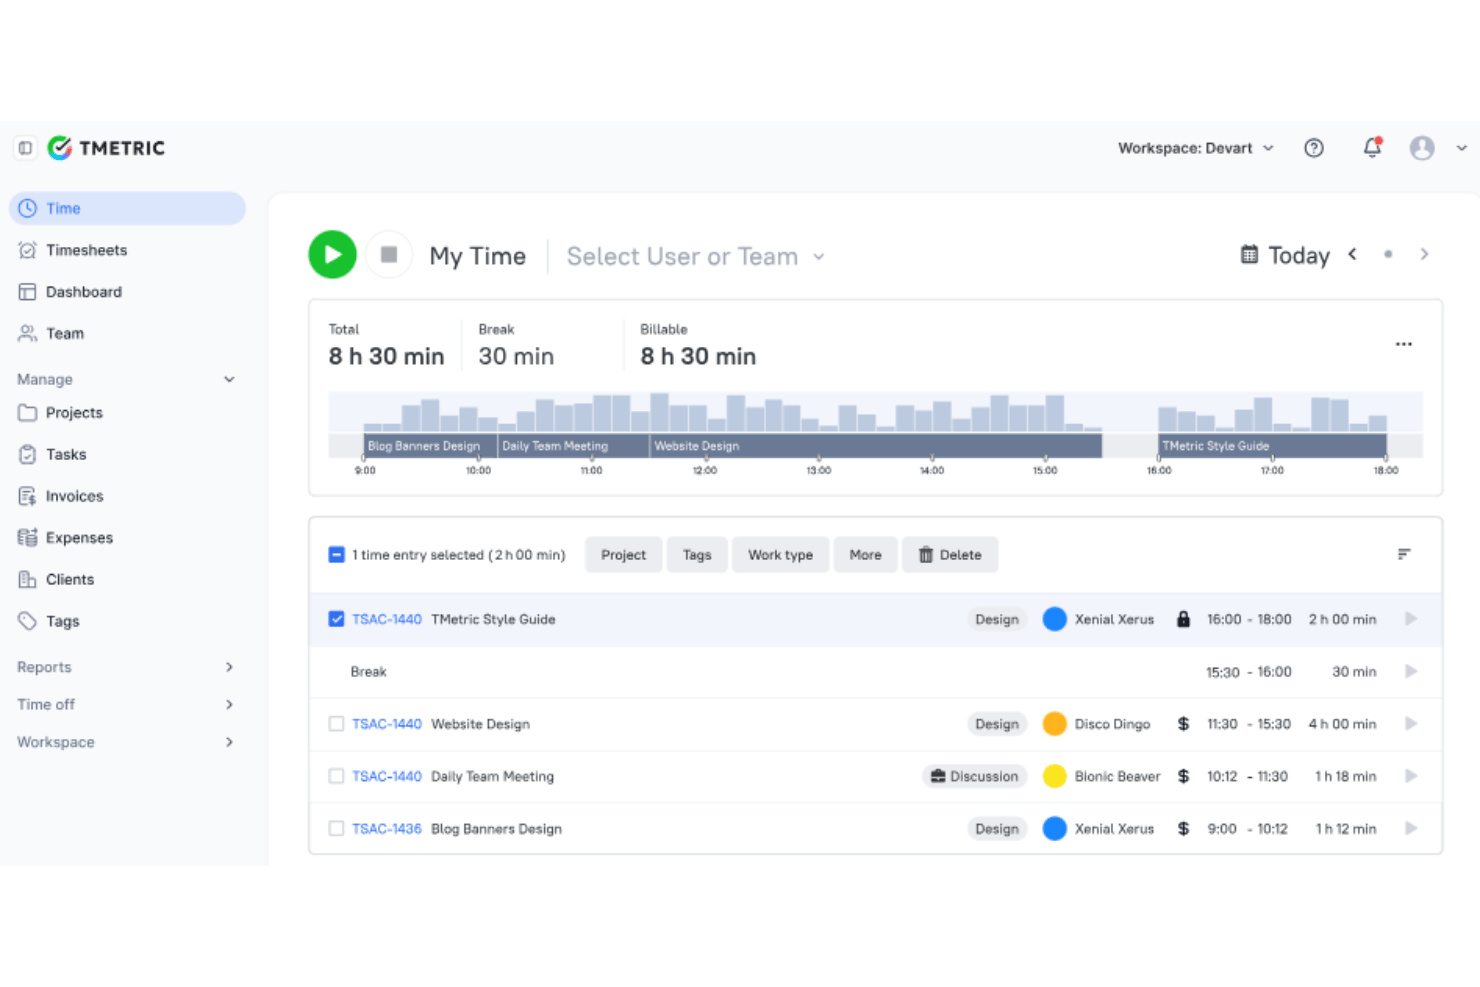
Task: Open the Workspace: Devart dropdown
Action: tap(1195, 148)
